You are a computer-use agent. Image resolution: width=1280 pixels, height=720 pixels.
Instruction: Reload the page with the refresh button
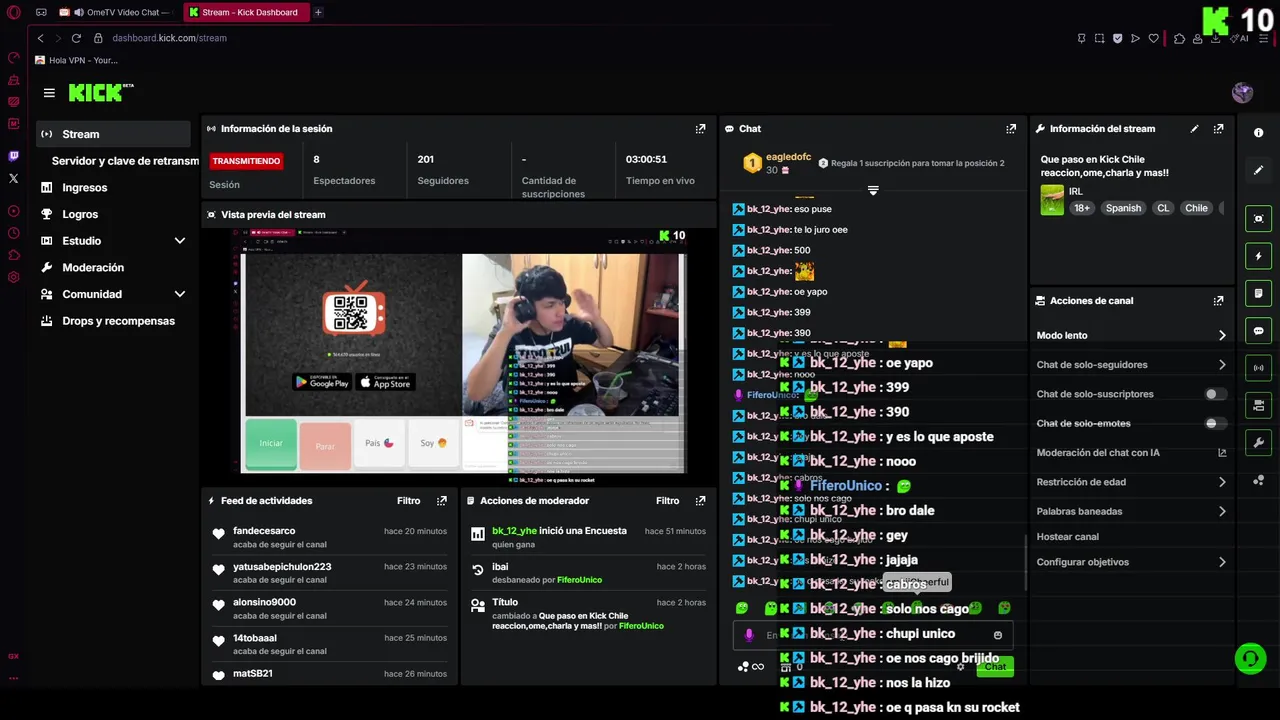[77, 38]
